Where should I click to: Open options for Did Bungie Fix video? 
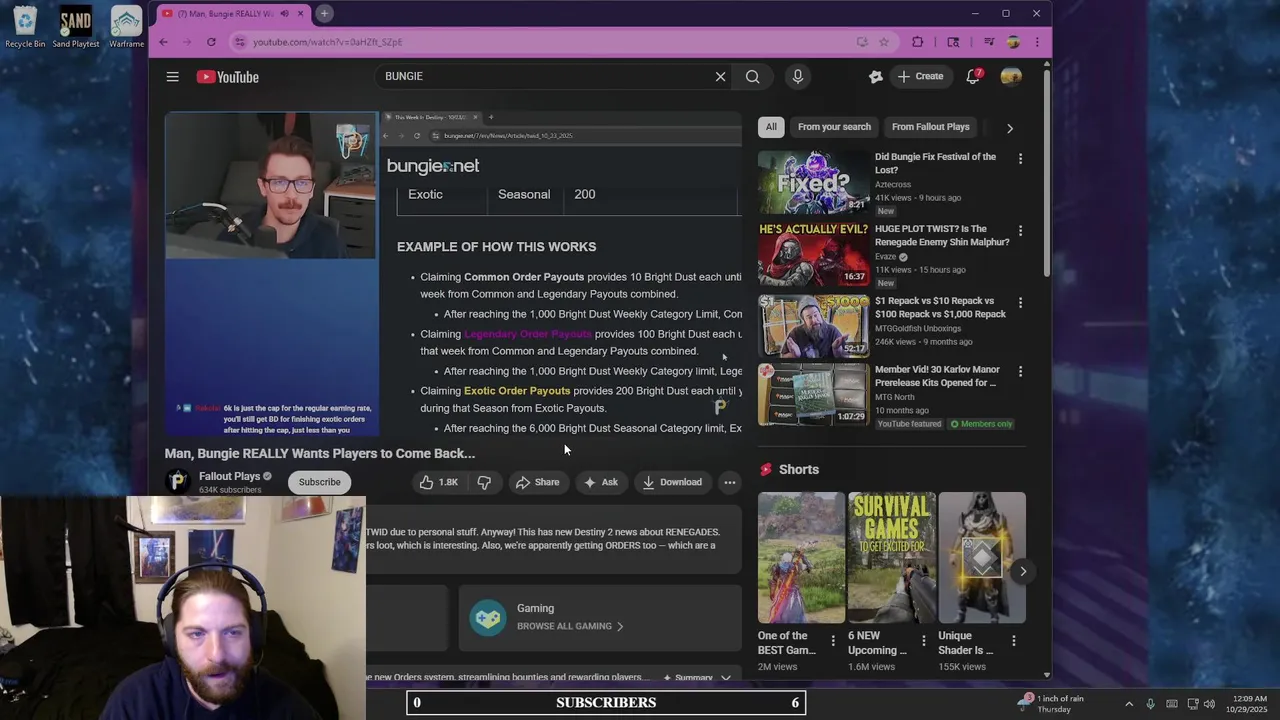[1020, 159]
